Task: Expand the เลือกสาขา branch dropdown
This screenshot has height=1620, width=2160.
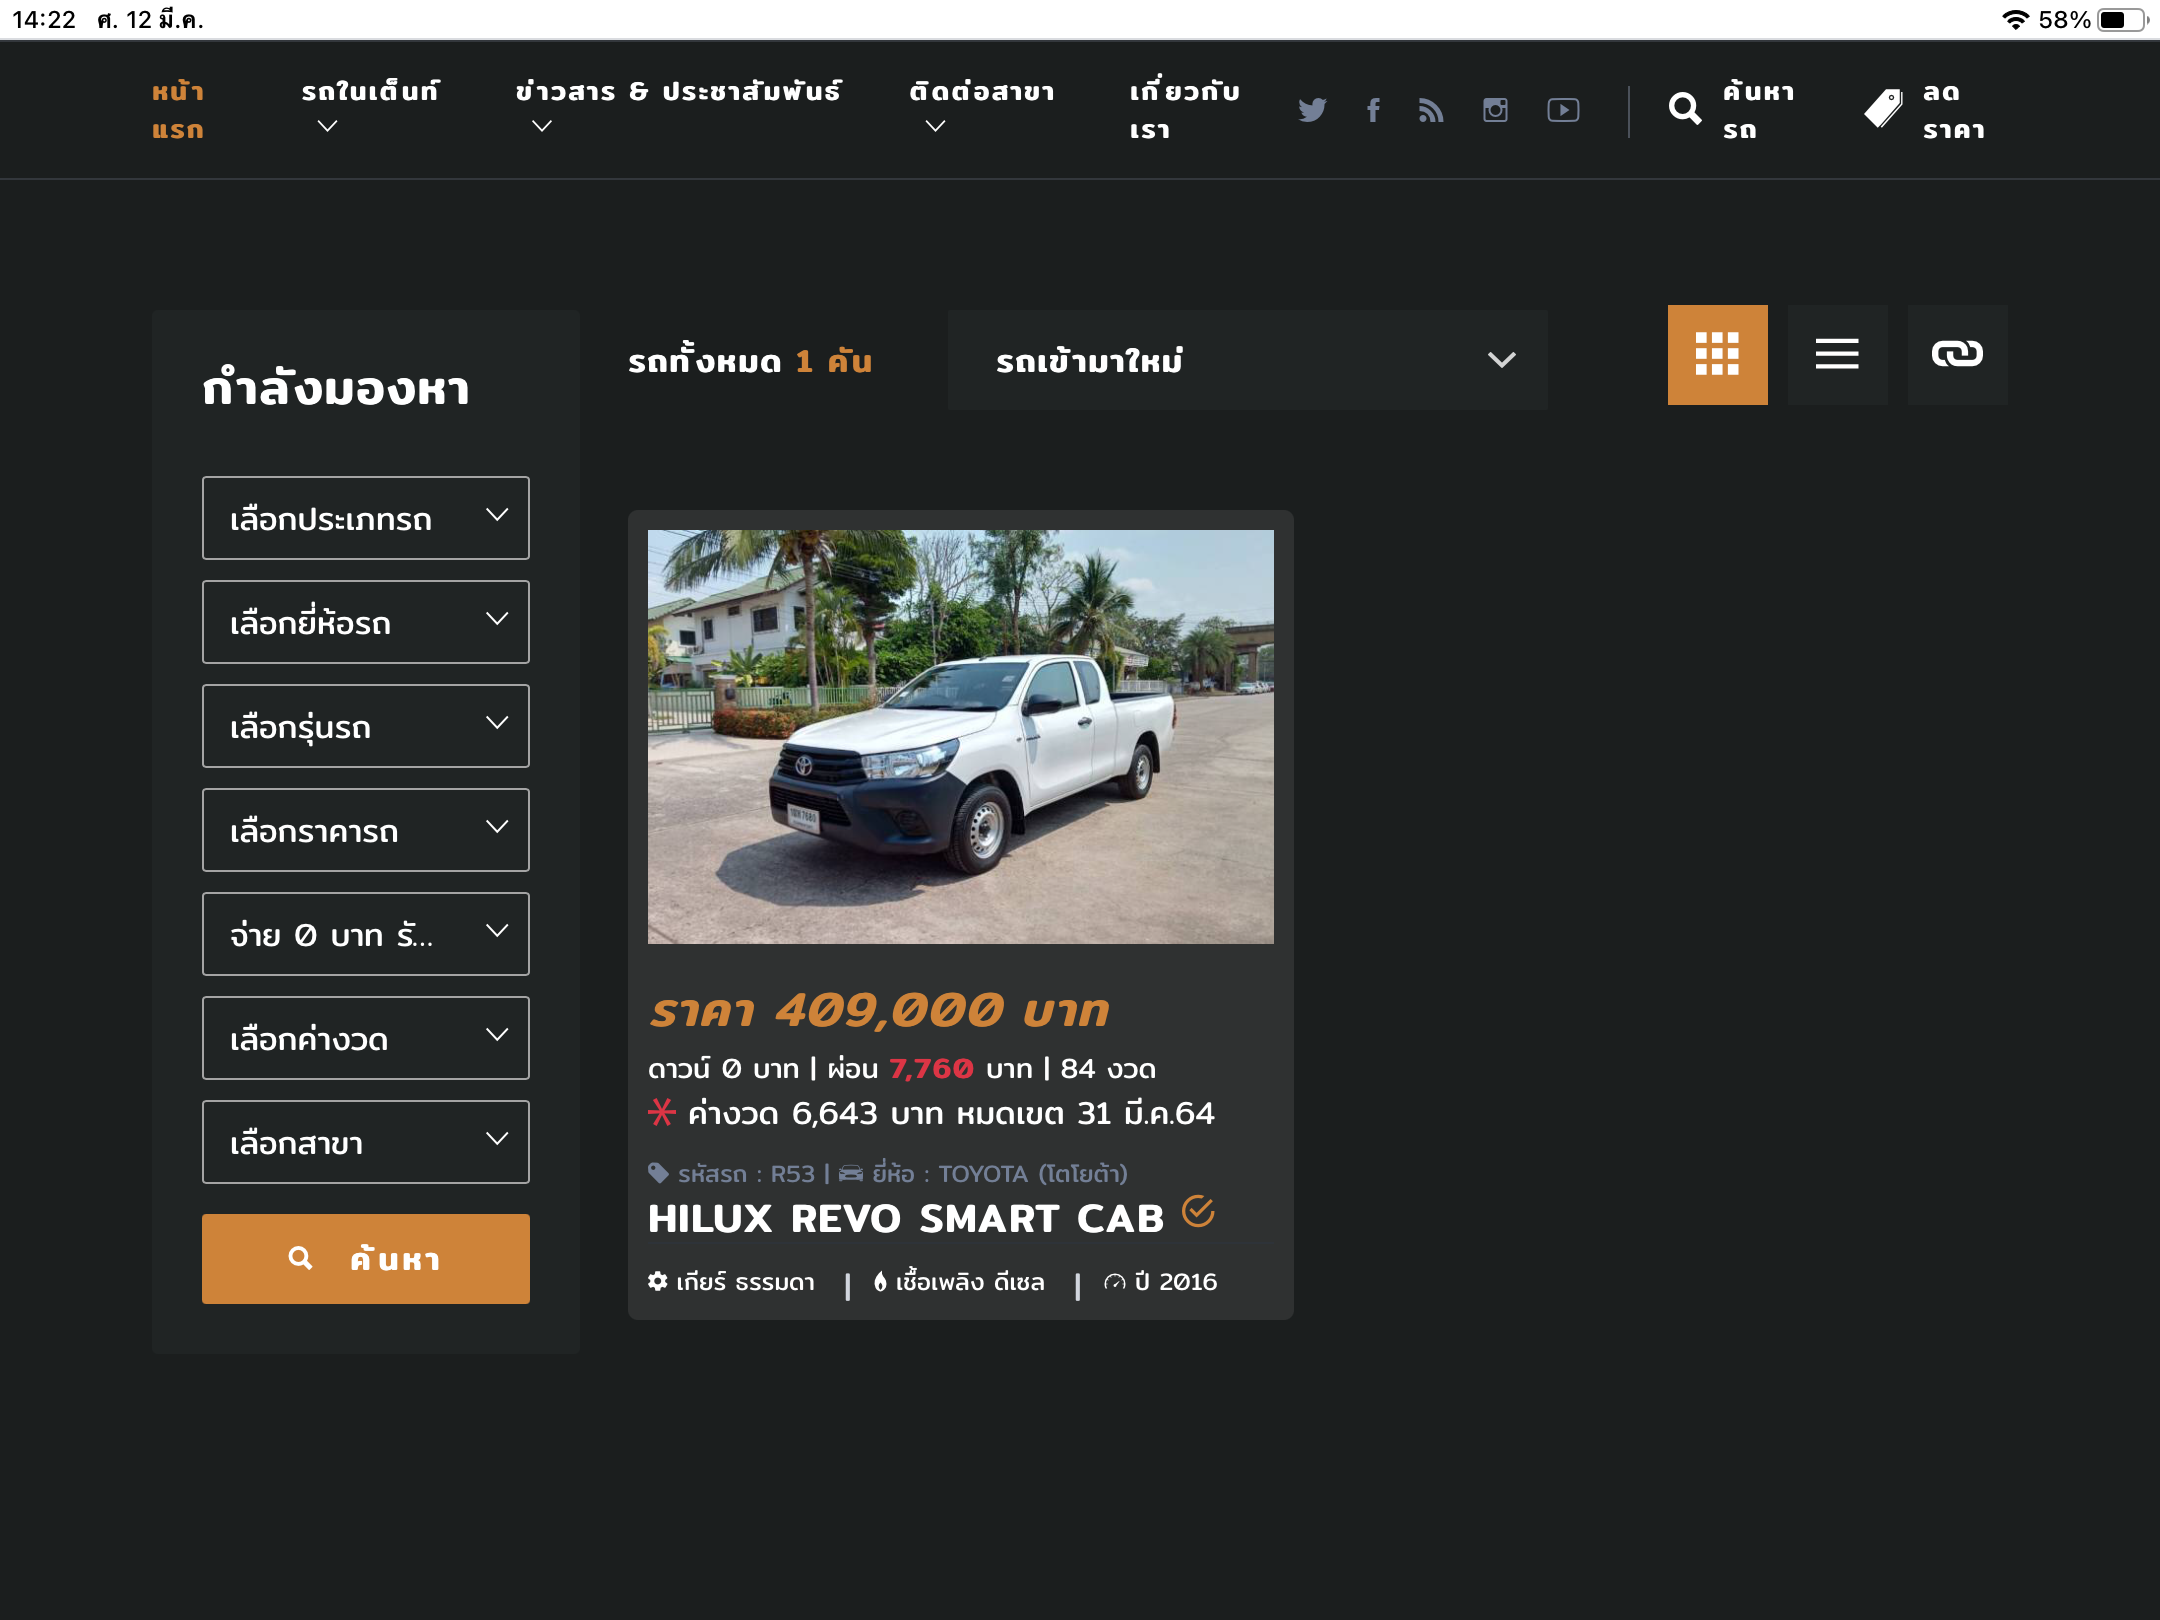Action: [x=366, y=1142]
